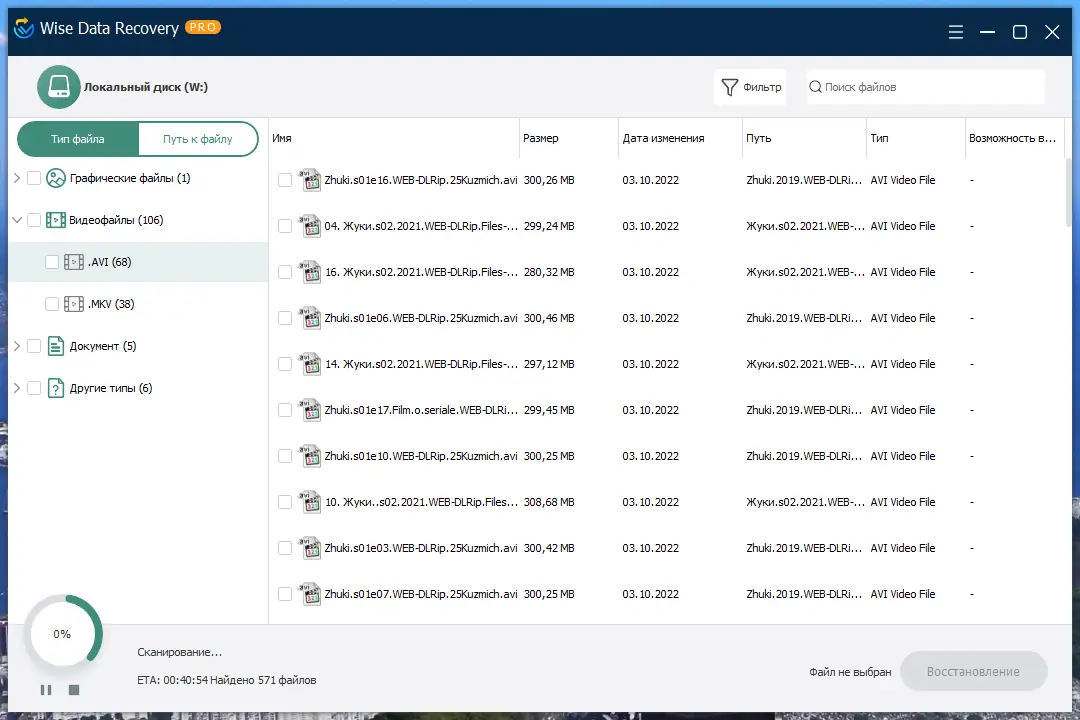Sort by the Тип column header

[915, 138]
